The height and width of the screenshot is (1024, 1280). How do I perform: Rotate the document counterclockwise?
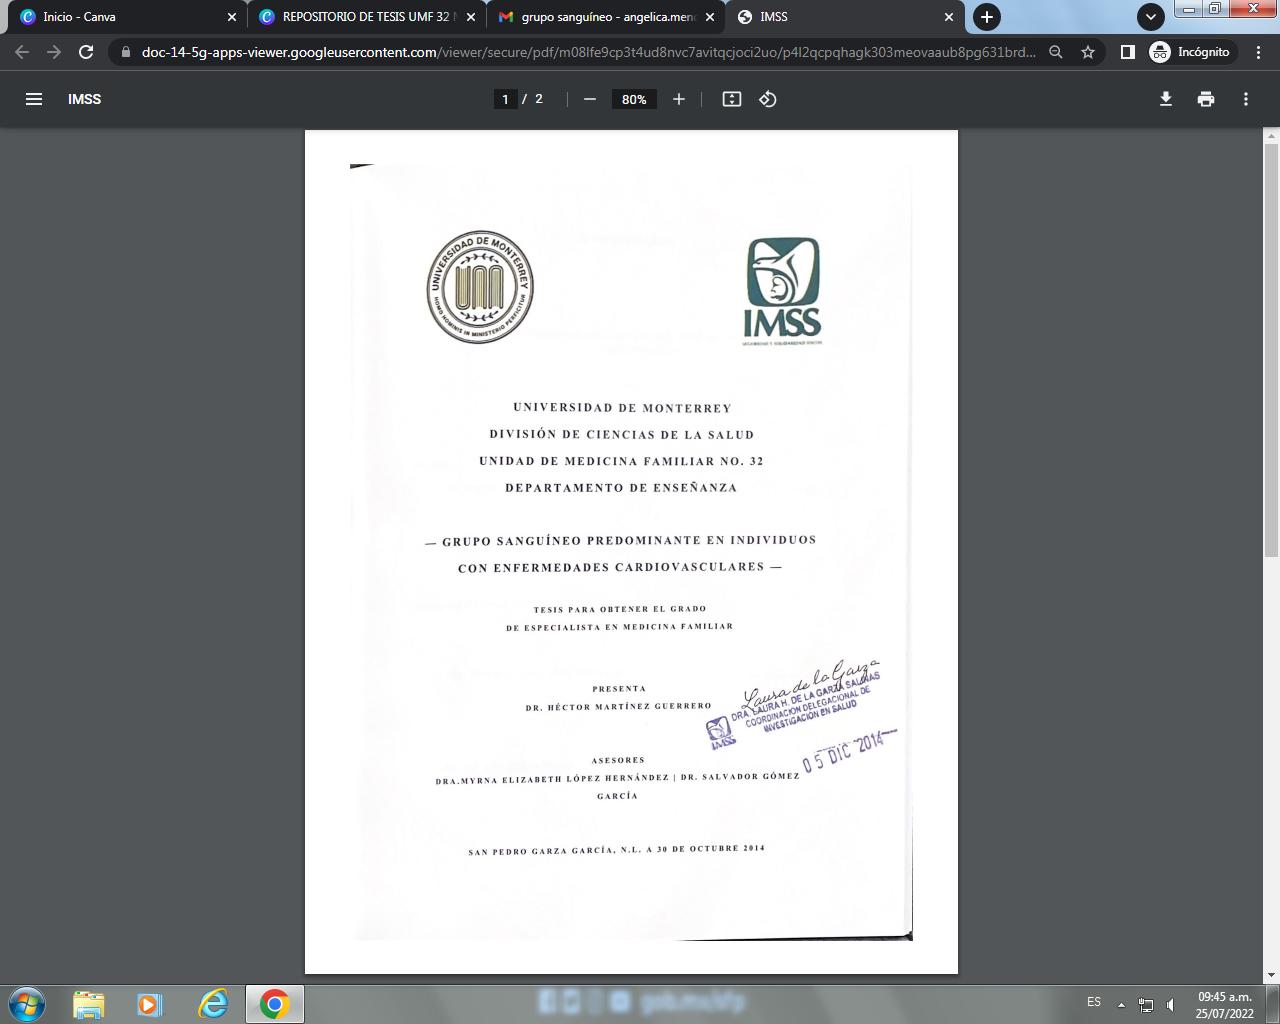click(x=768, y=99)
